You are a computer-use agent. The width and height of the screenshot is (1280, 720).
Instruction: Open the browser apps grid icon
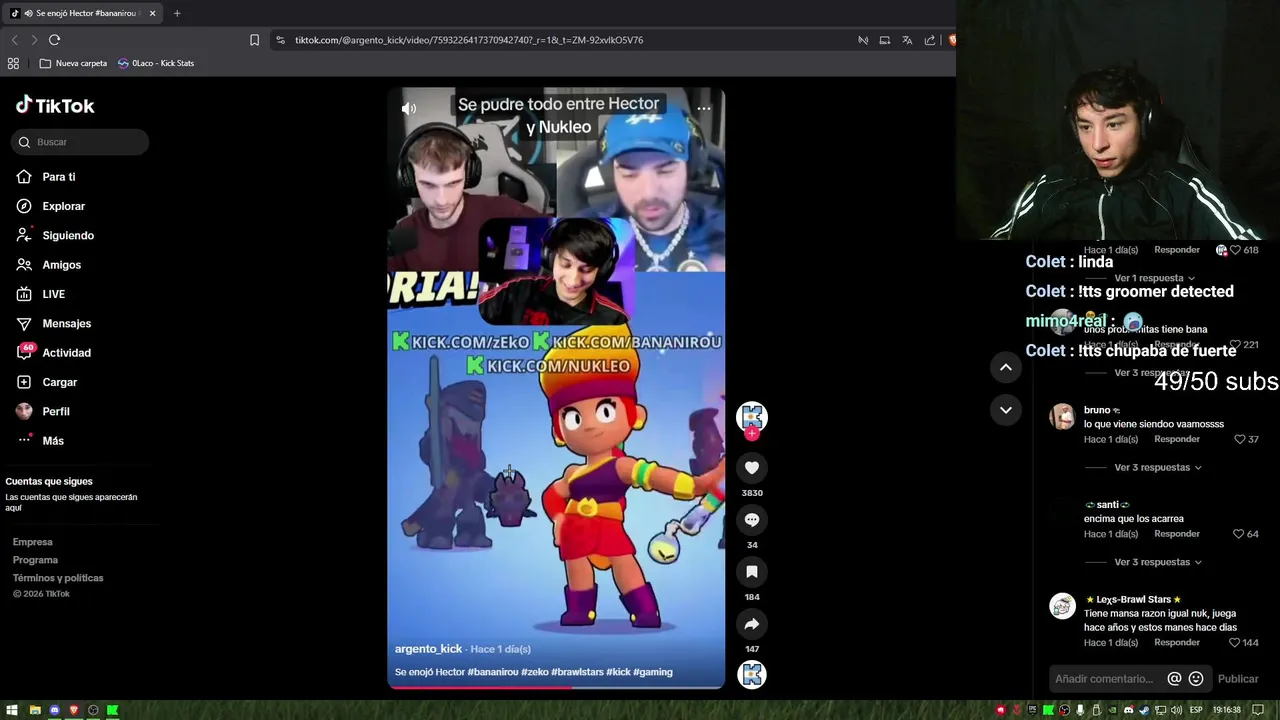(x=13, y=63)
